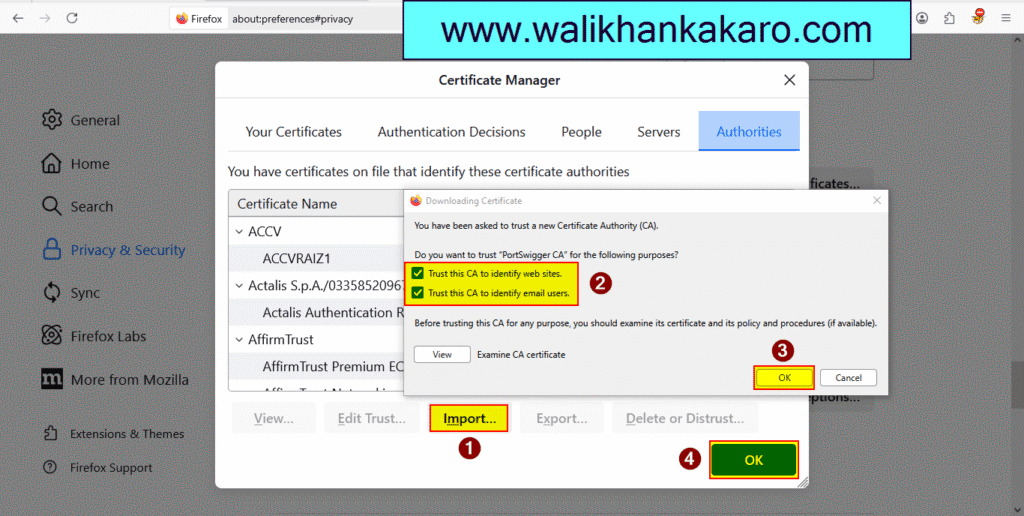1024x516 pixels.
Task: Toggle 'Trust this CA to identify web sites'
Action: [417, 274]
